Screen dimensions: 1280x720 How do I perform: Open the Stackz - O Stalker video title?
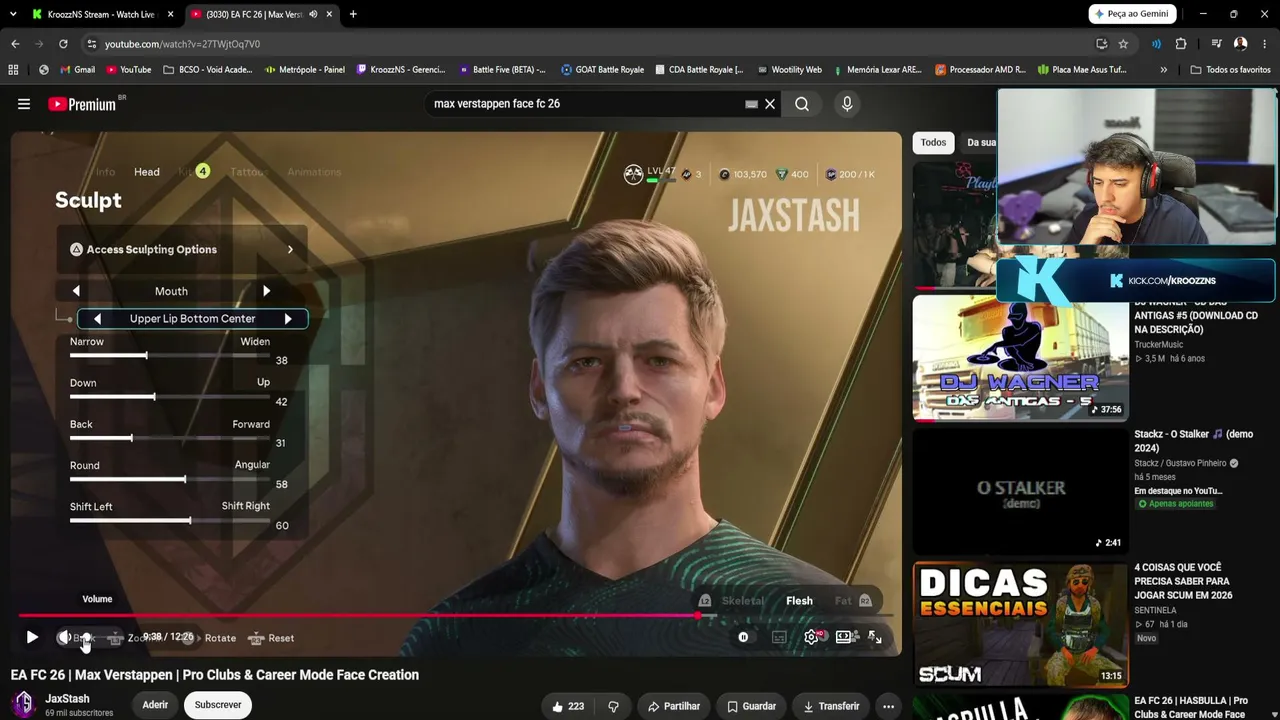(1193, 441)
